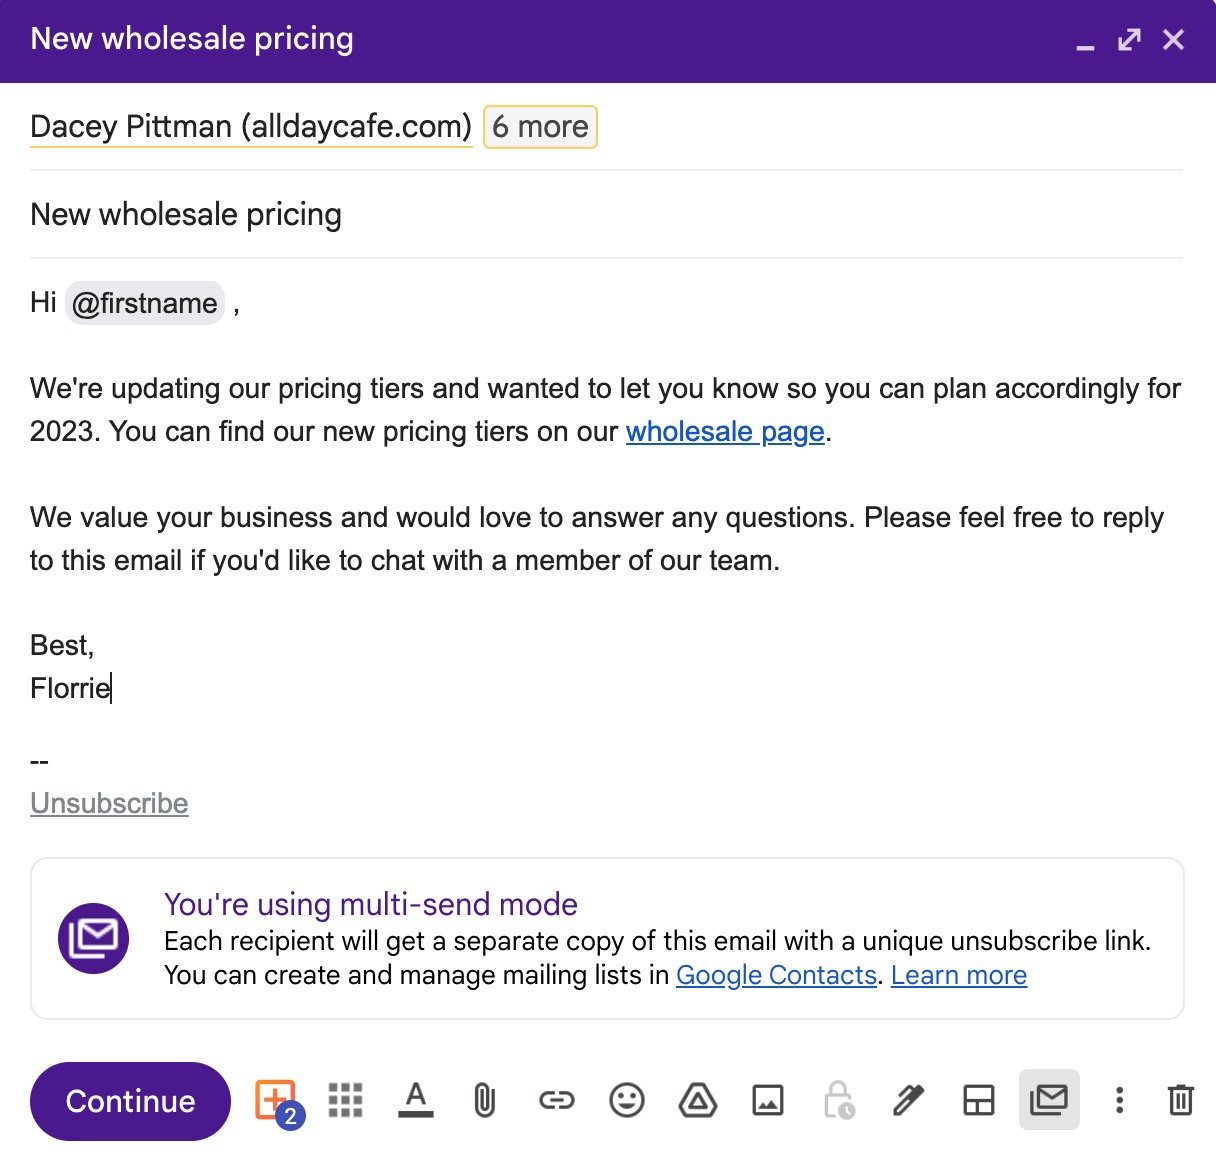The height and width of the screenshot is (1166, 1216).
Task: Insert files using Google Drive icon
Action: (698, 1100)
